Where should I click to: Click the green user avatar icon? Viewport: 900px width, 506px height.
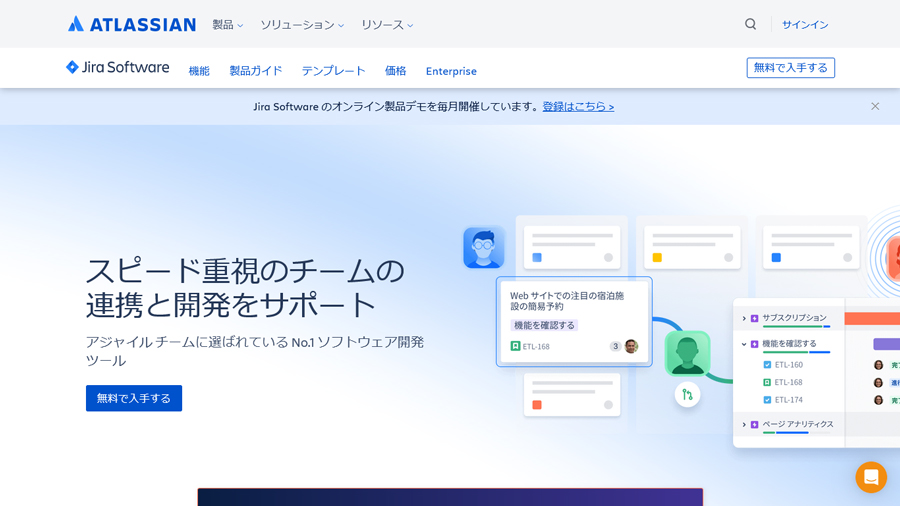coord(687,353)
